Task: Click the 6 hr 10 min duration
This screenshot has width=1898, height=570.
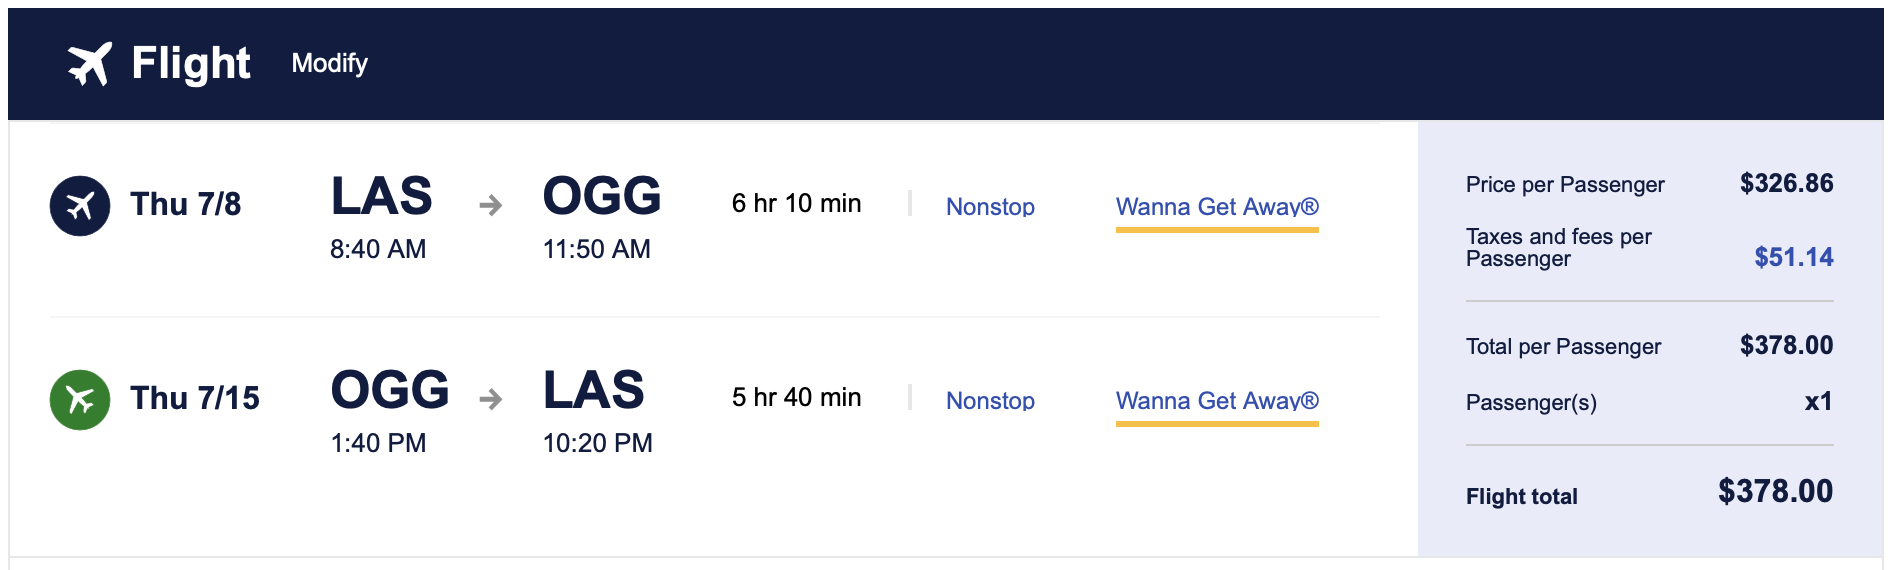Action: [x=796, y=203]
